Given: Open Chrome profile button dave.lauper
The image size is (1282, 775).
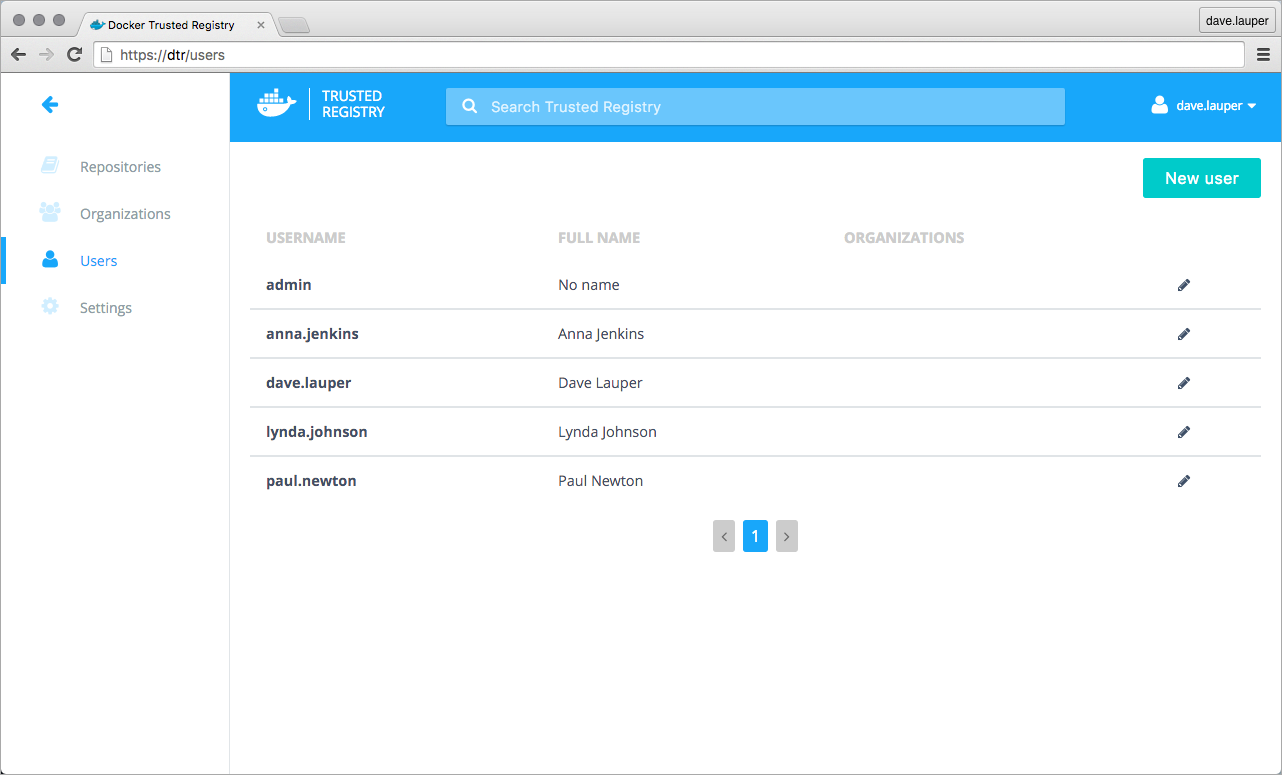Looking at the screenshot, I should pyautogui.click(x=1237, y=21).
